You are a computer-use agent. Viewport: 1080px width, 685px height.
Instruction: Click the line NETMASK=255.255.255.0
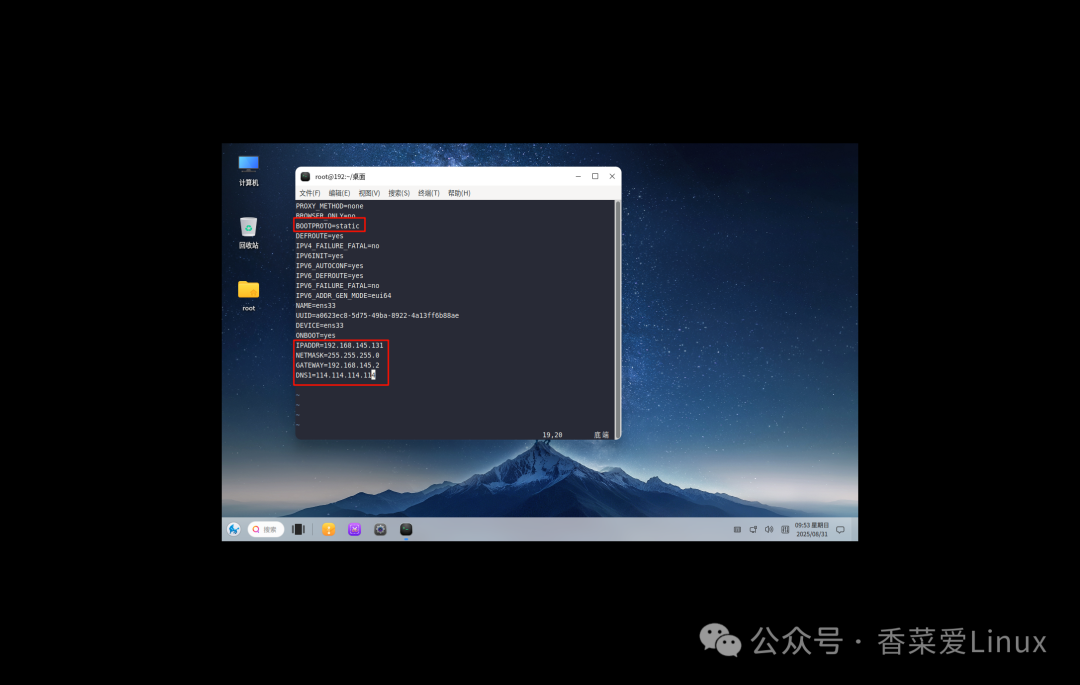(x=338, y=356)
